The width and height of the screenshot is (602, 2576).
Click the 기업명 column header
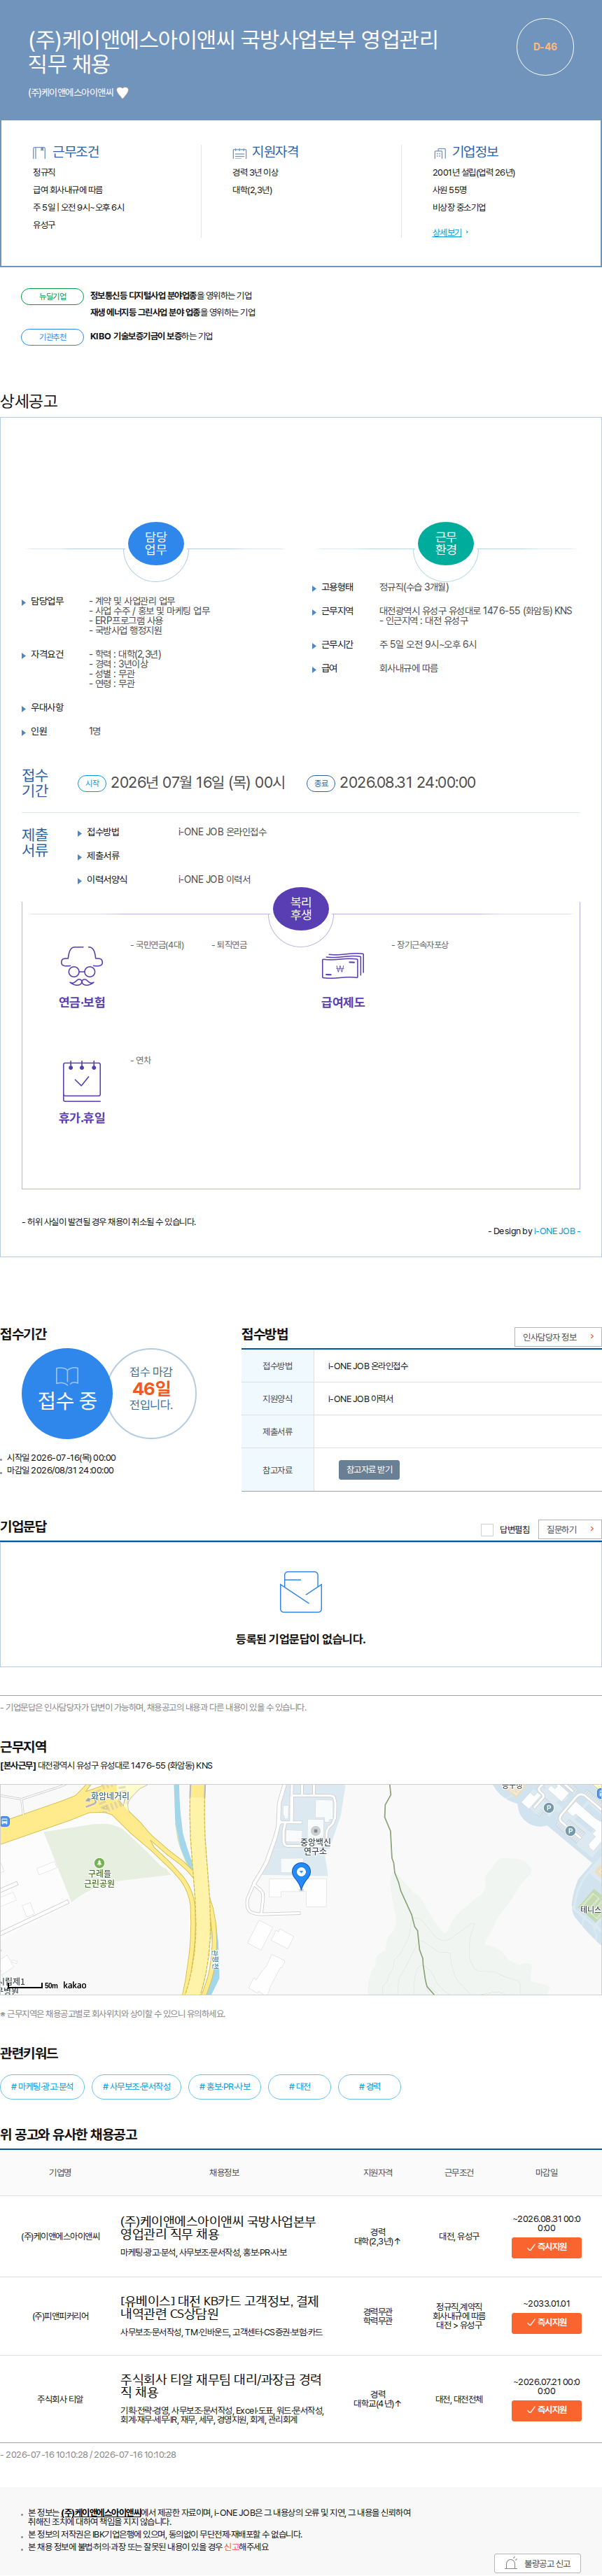coord(60,2173)
